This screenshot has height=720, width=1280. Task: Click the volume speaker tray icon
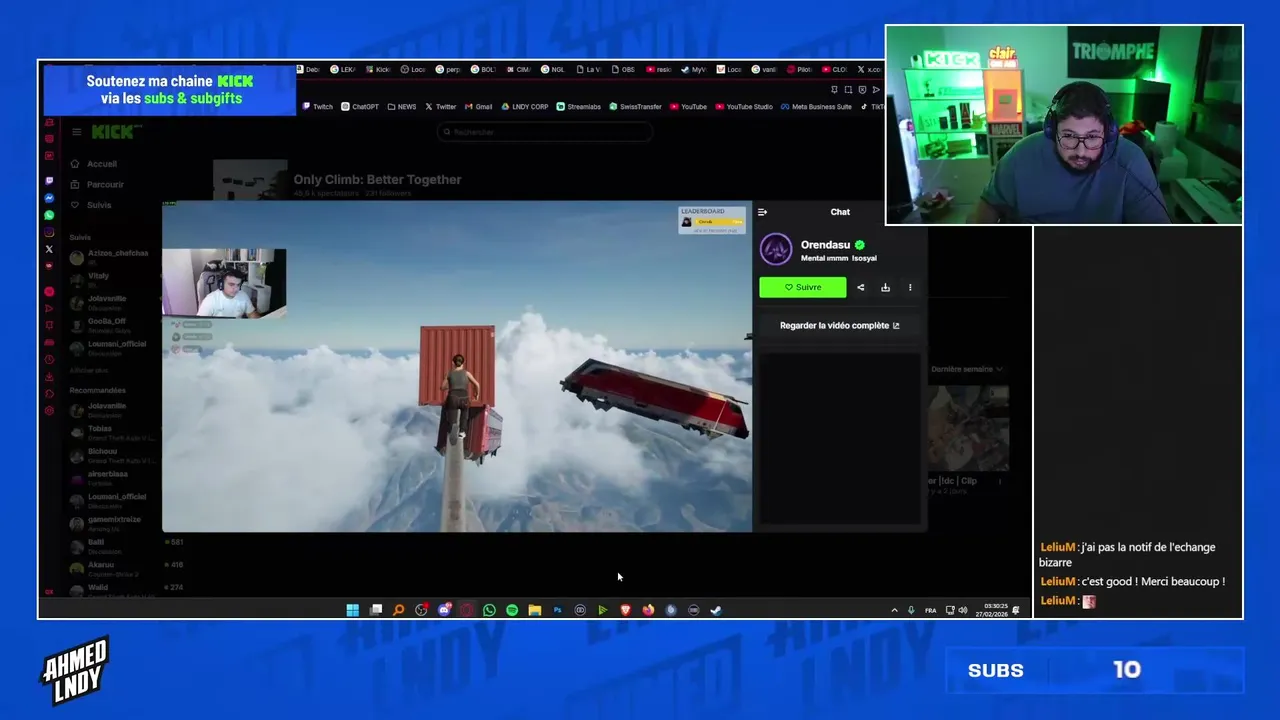point(963,610)
